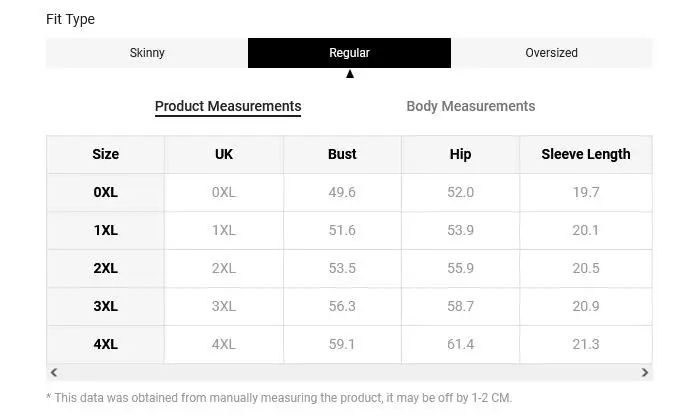Click the Hip column header
This screenshot has height=417, width=677.
(x=460, y=155)
